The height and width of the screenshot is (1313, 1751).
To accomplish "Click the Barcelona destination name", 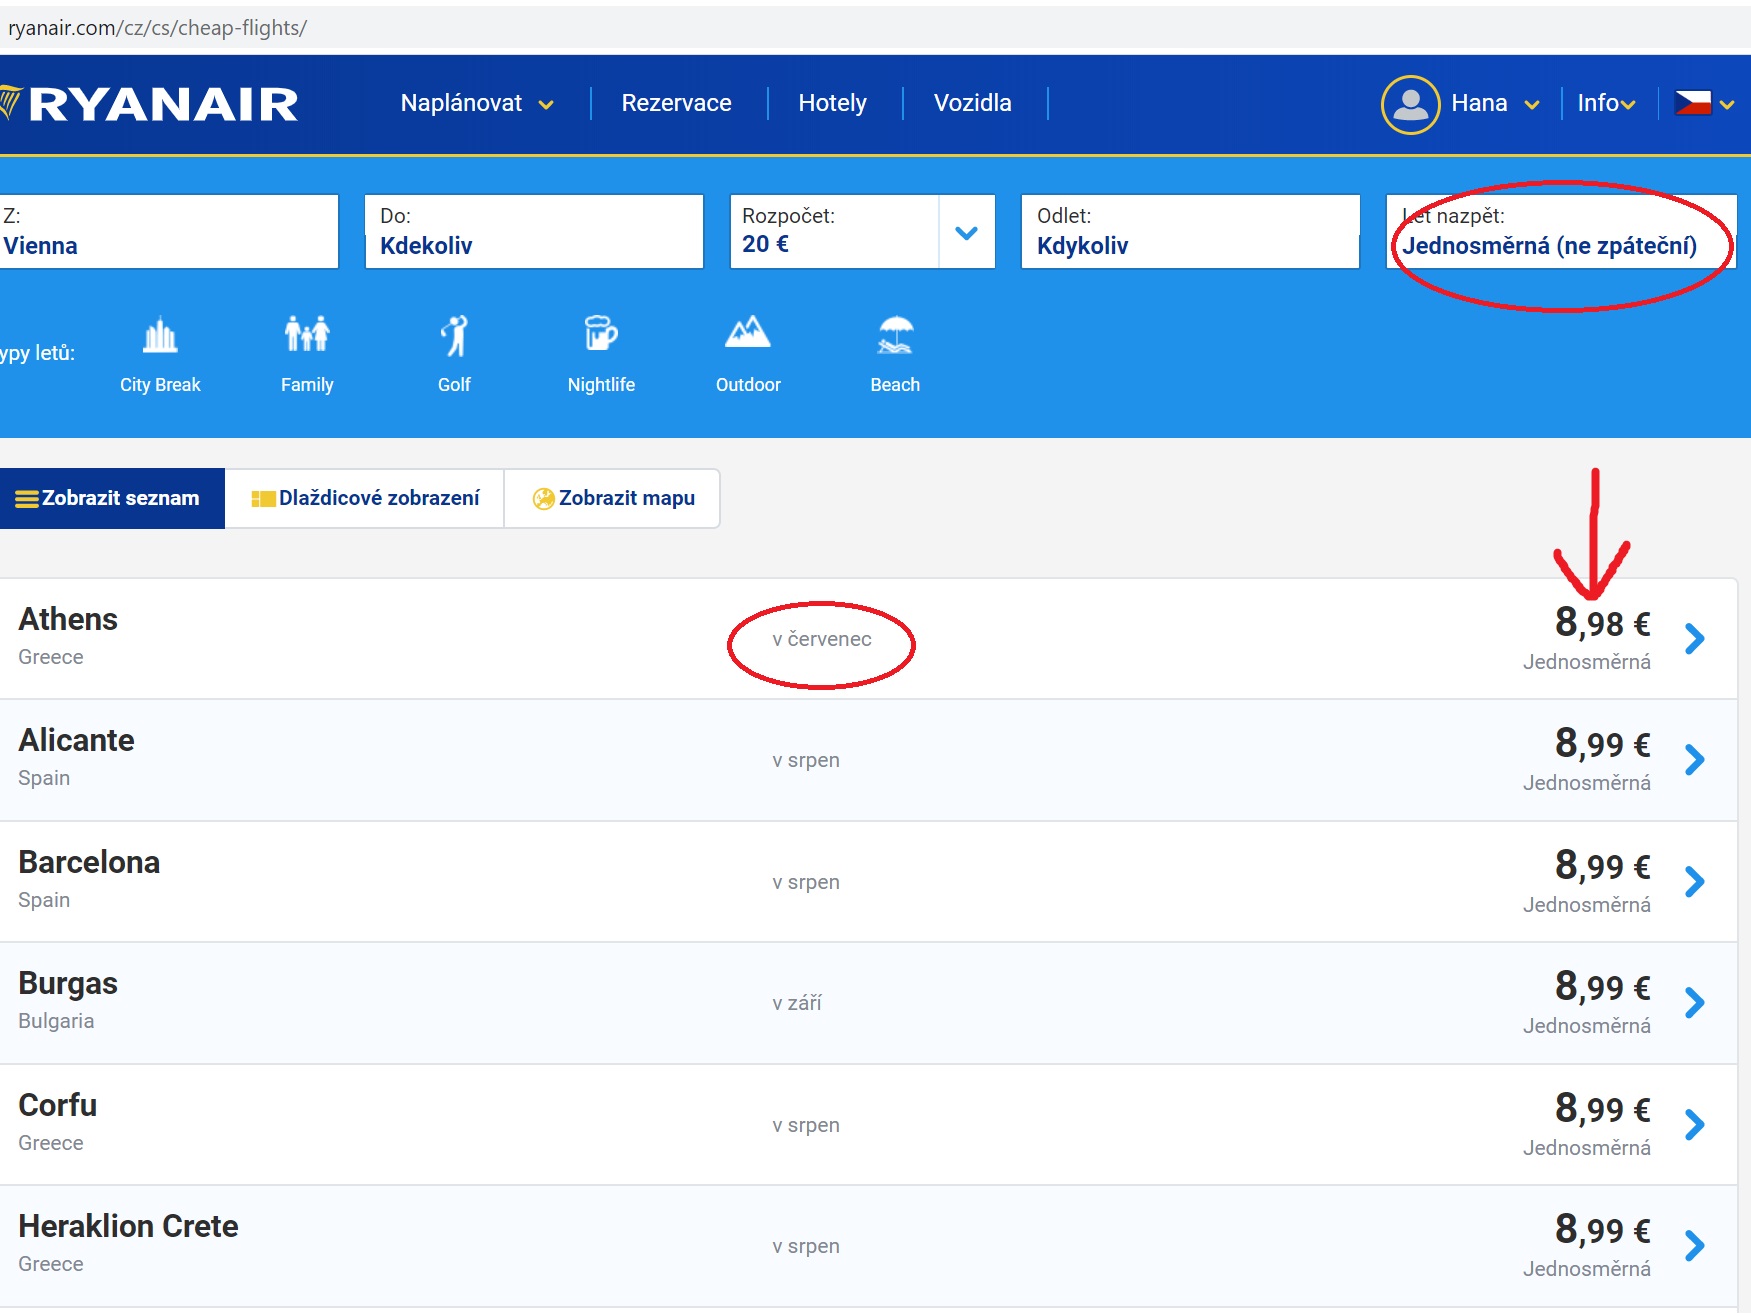I will (89, 862).
